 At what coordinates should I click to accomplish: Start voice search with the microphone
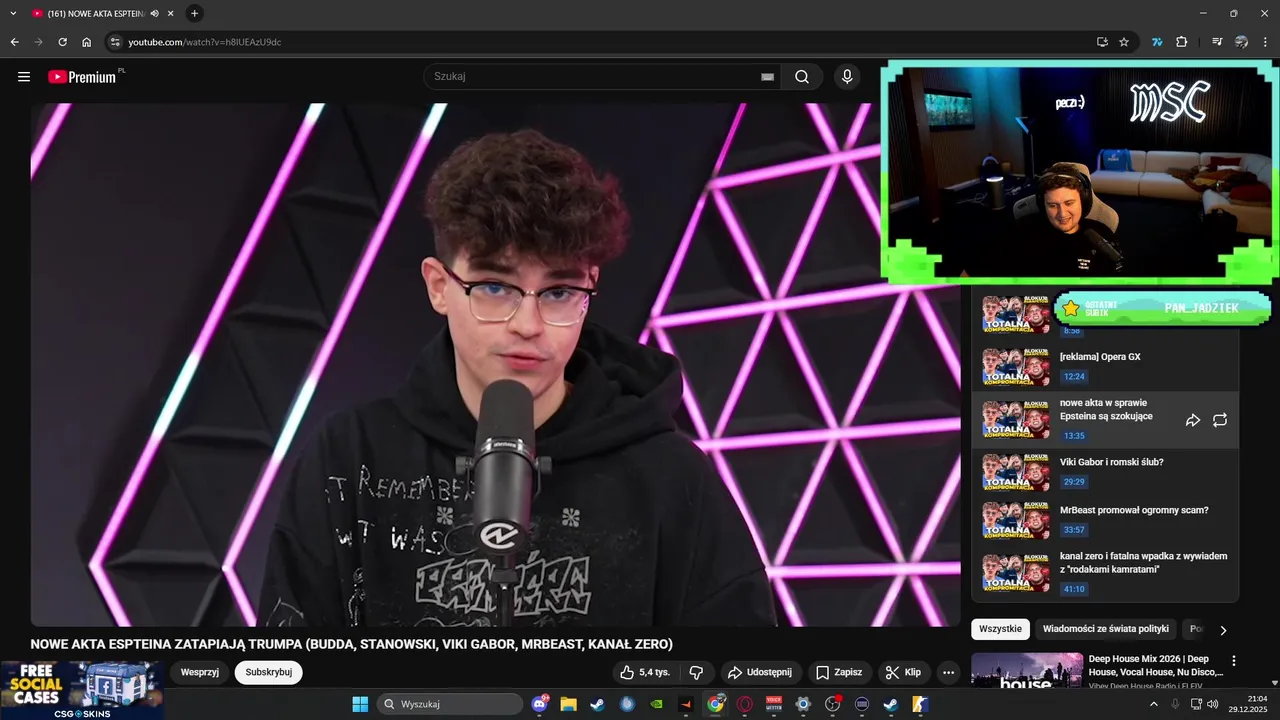click(847, 77)
